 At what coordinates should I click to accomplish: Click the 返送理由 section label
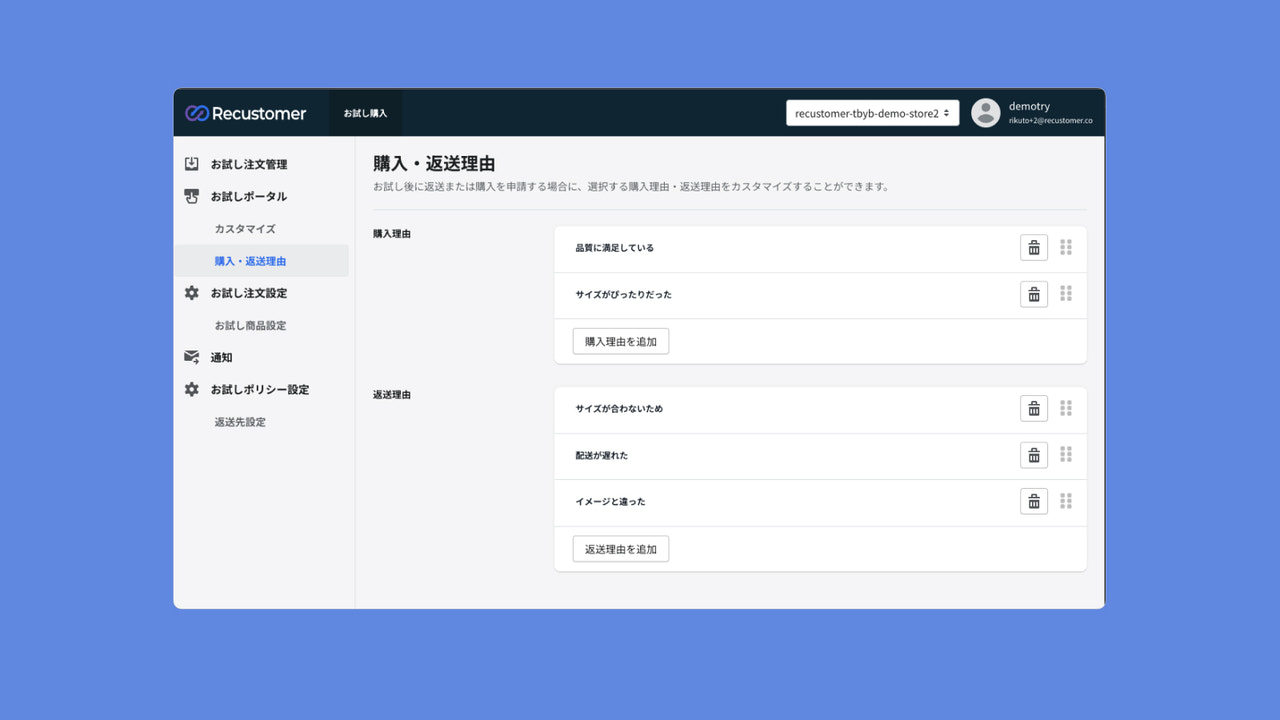pyautogui.click(x=392, y=395)
